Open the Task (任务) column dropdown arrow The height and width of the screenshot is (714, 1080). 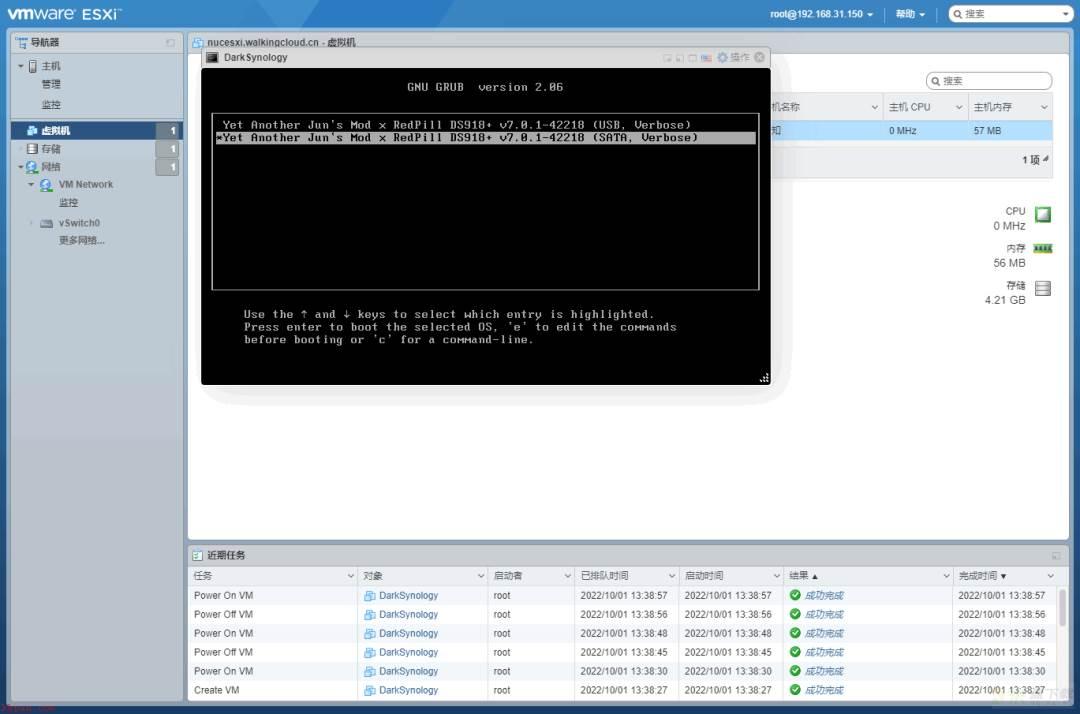[351, 576]
